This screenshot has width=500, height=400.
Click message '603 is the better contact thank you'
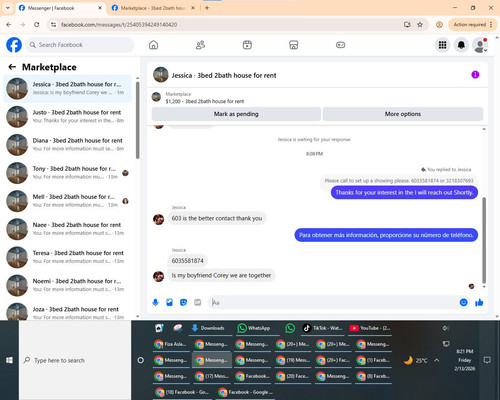click(x=217, y=218)
